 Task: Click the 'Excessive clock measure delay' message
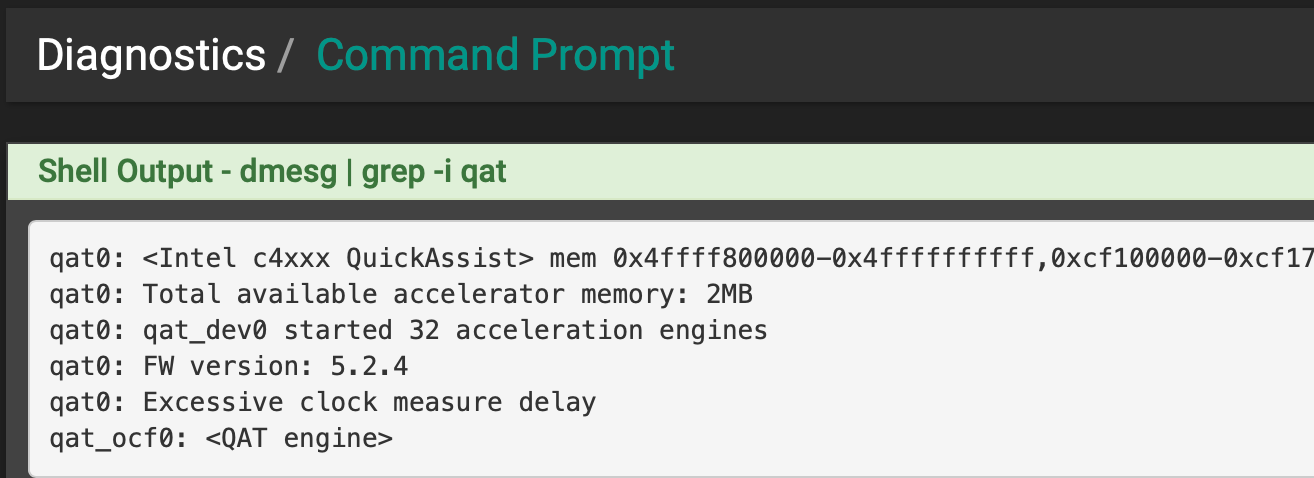369,403
